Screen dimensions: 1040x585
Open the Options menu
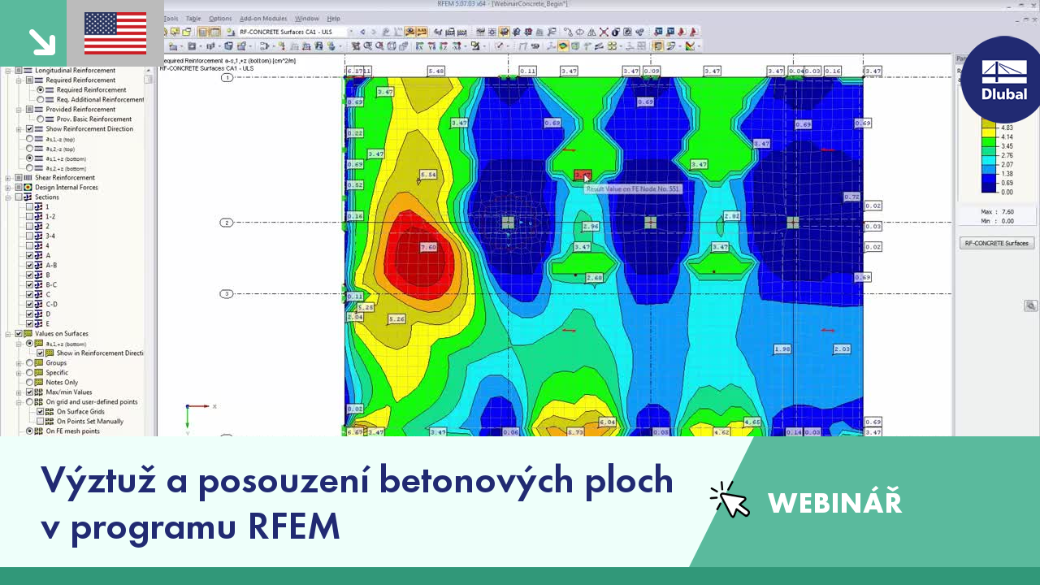tap(220, 19)
